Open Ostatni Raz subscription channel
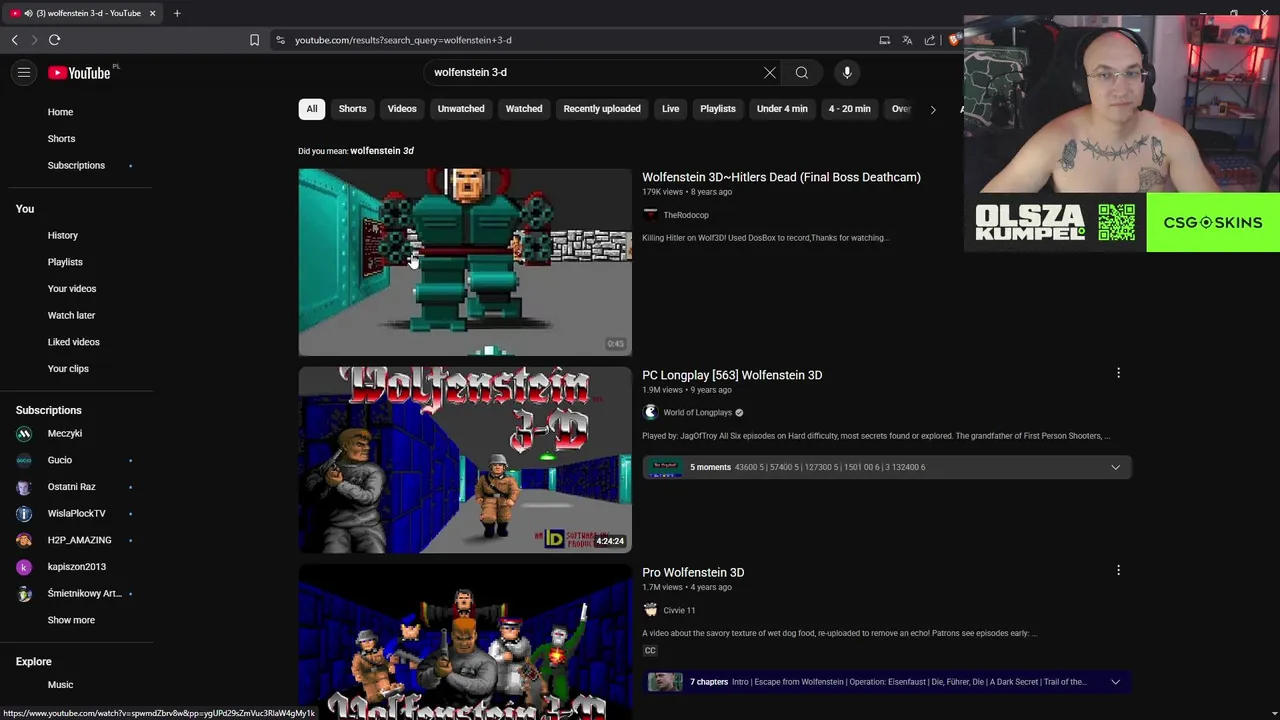The image size is (1280, 720). [70, 487]
